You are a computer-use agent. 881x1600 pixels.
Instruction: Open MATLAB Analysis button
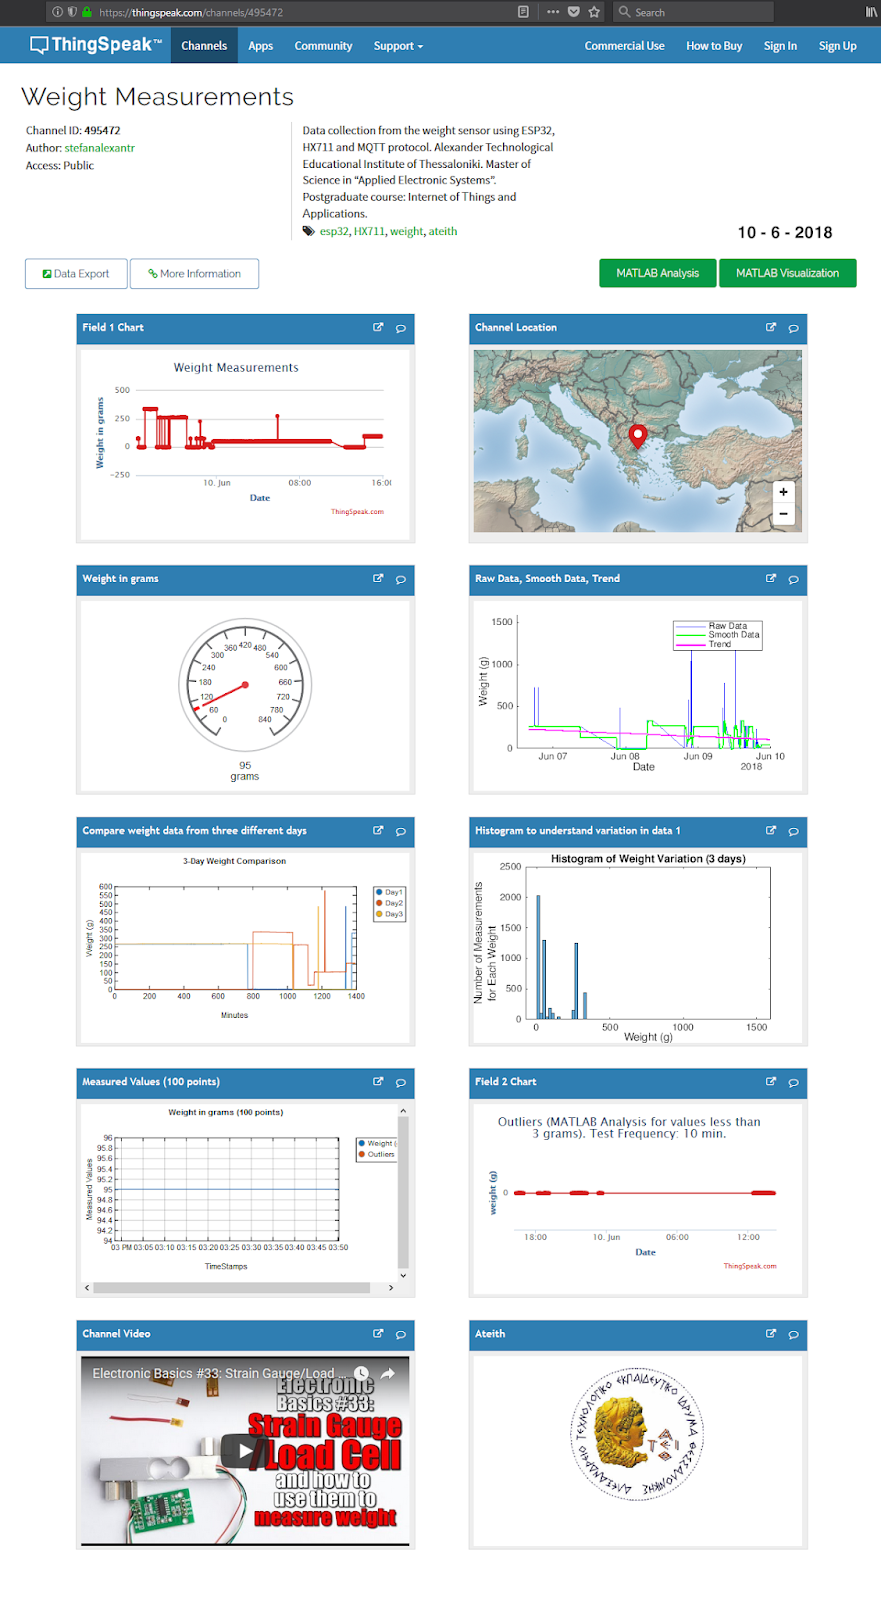(x=658, y=273)
